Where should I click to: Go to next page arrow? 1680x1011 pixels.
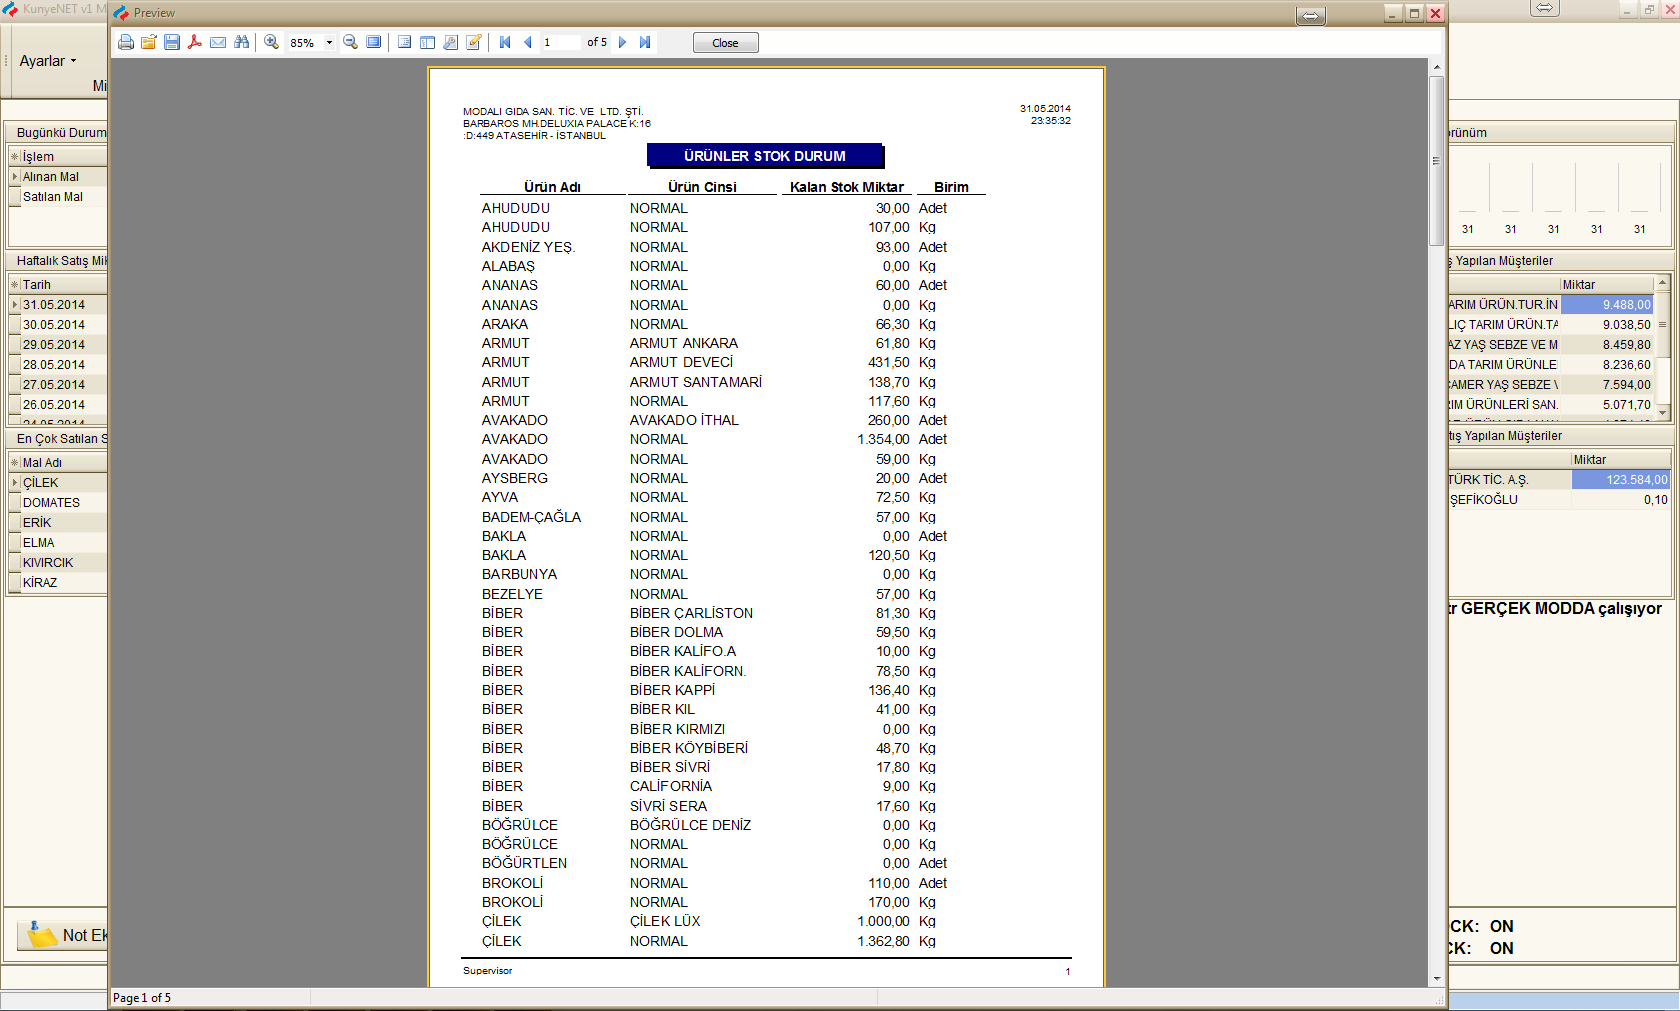622,42
